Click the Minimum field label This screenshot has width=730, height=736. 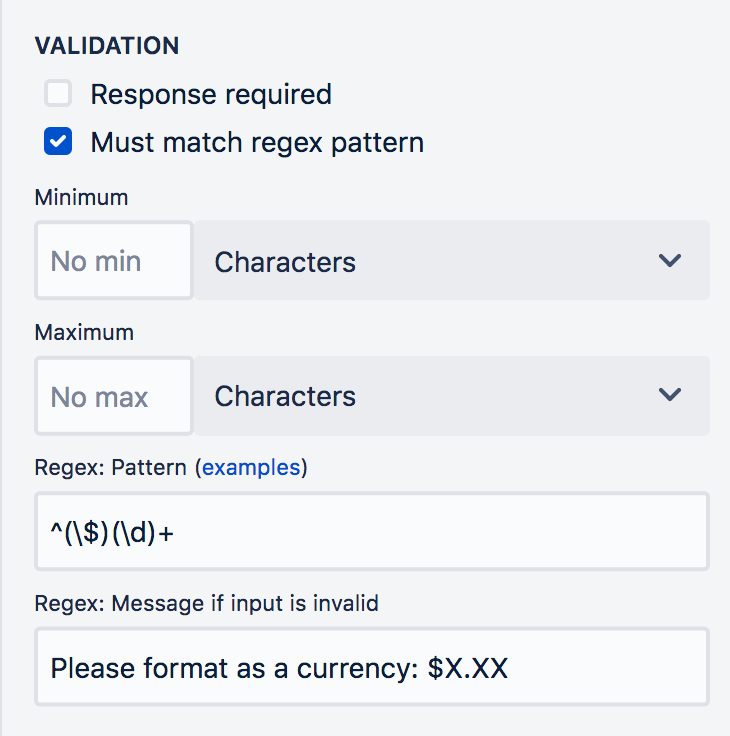click(81, 197)
